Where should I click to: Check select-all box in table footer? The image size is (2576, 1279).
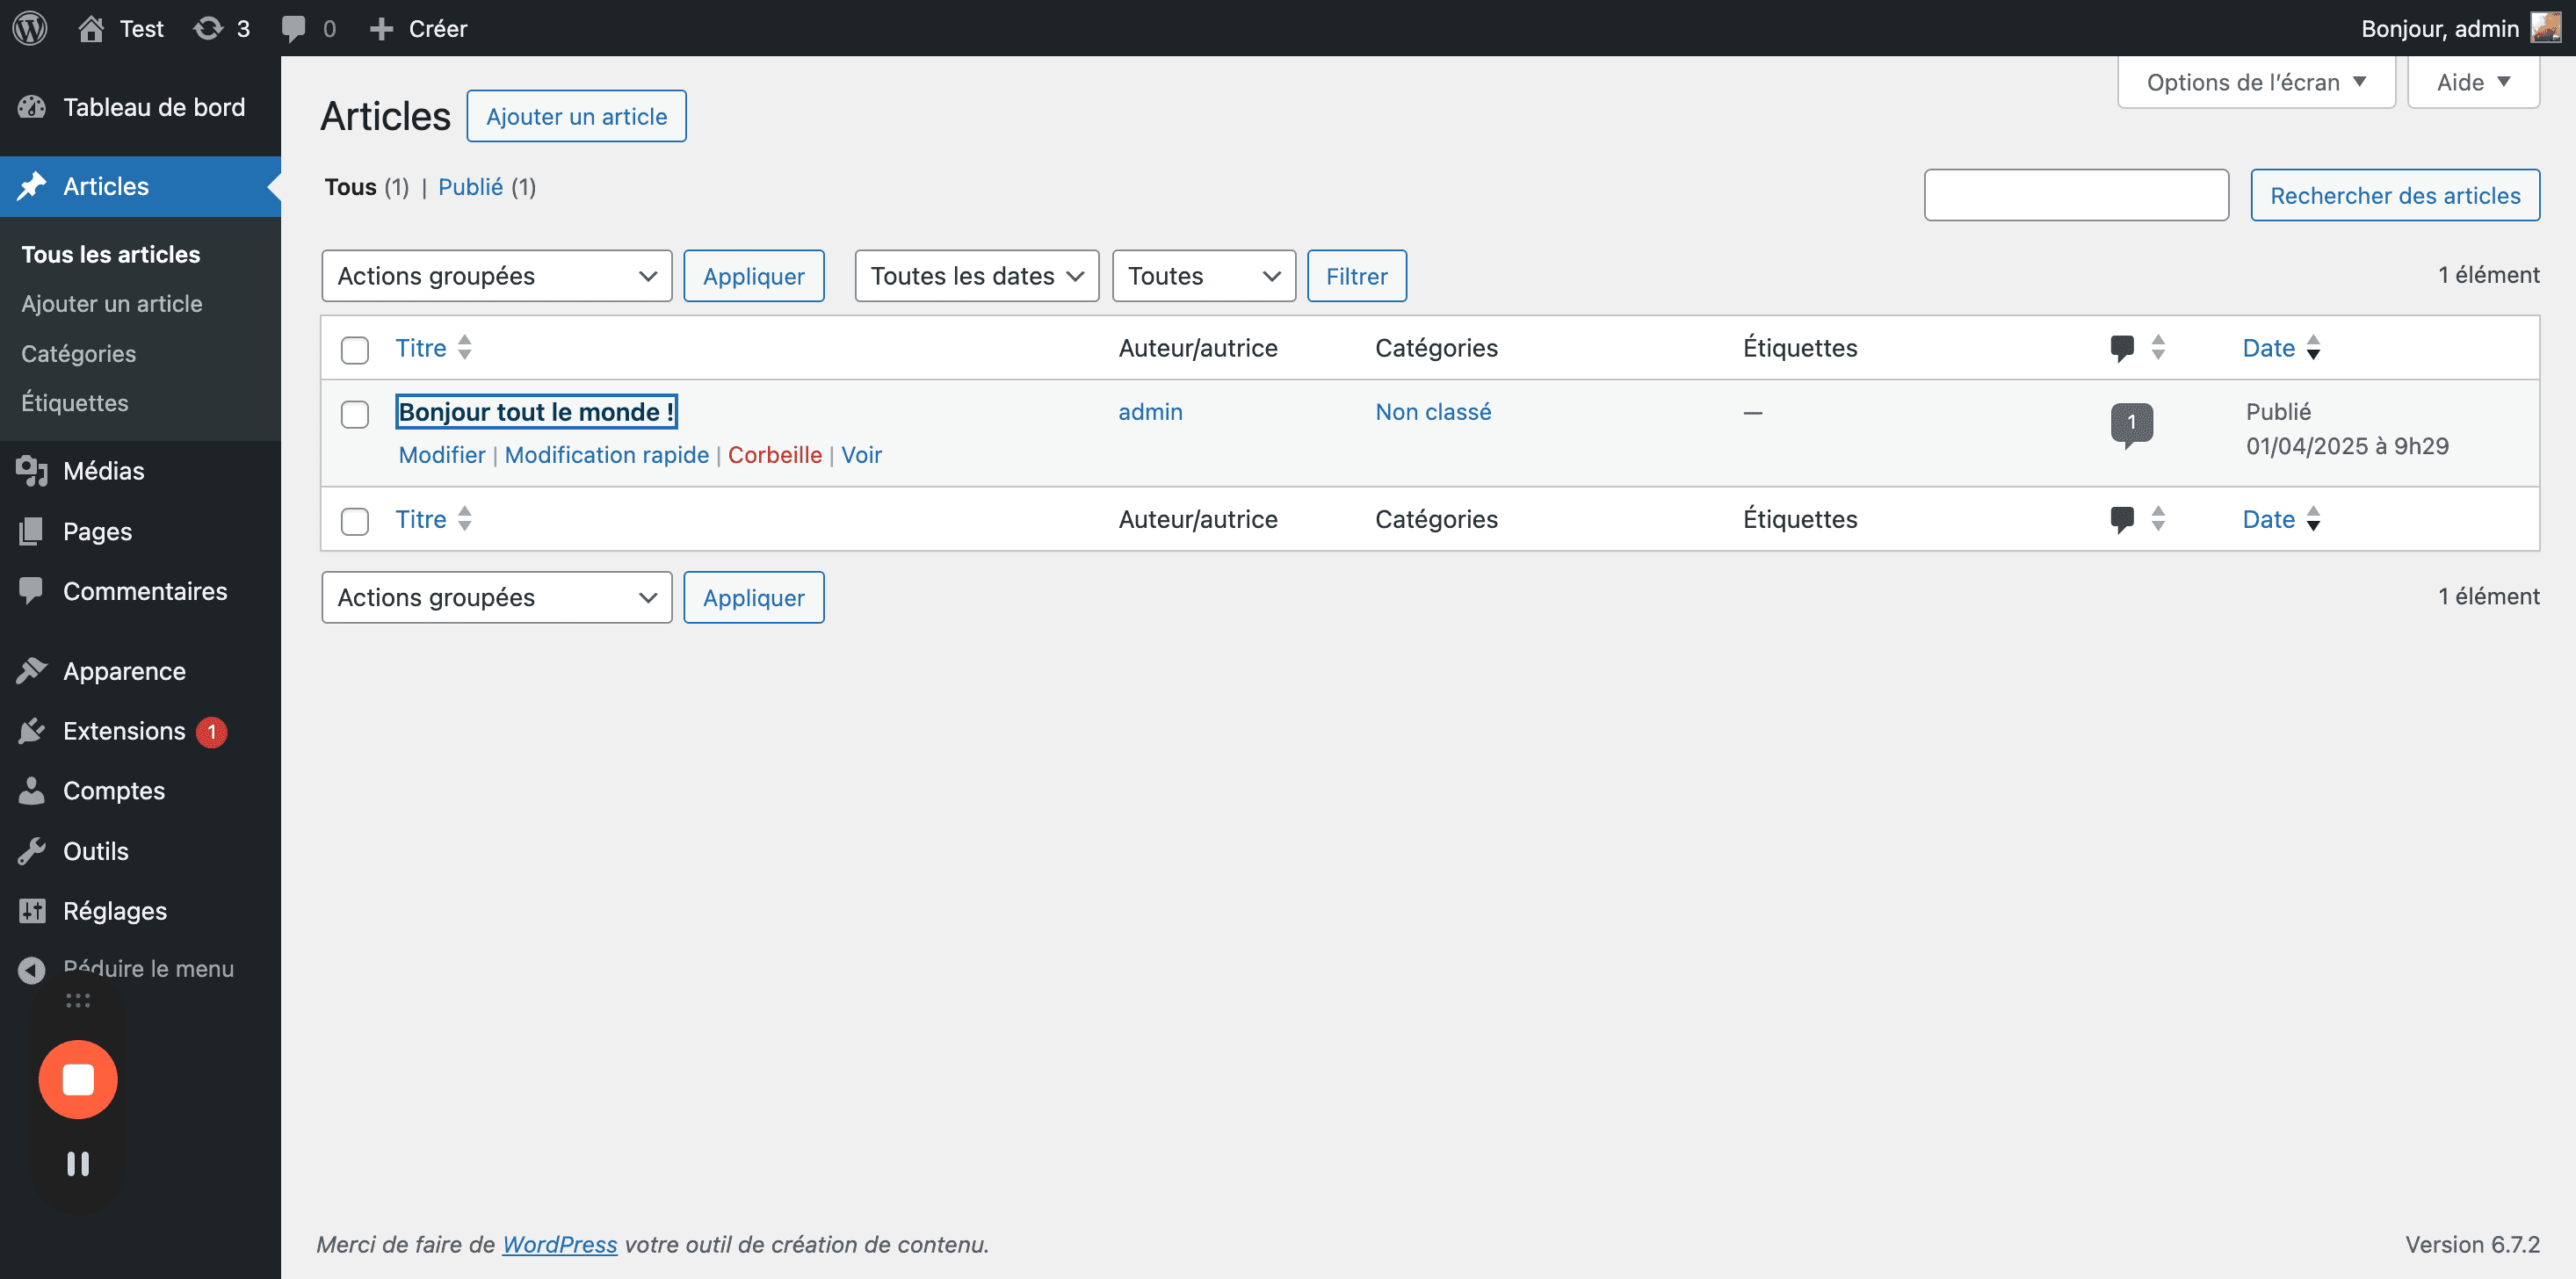coord(355,521)
